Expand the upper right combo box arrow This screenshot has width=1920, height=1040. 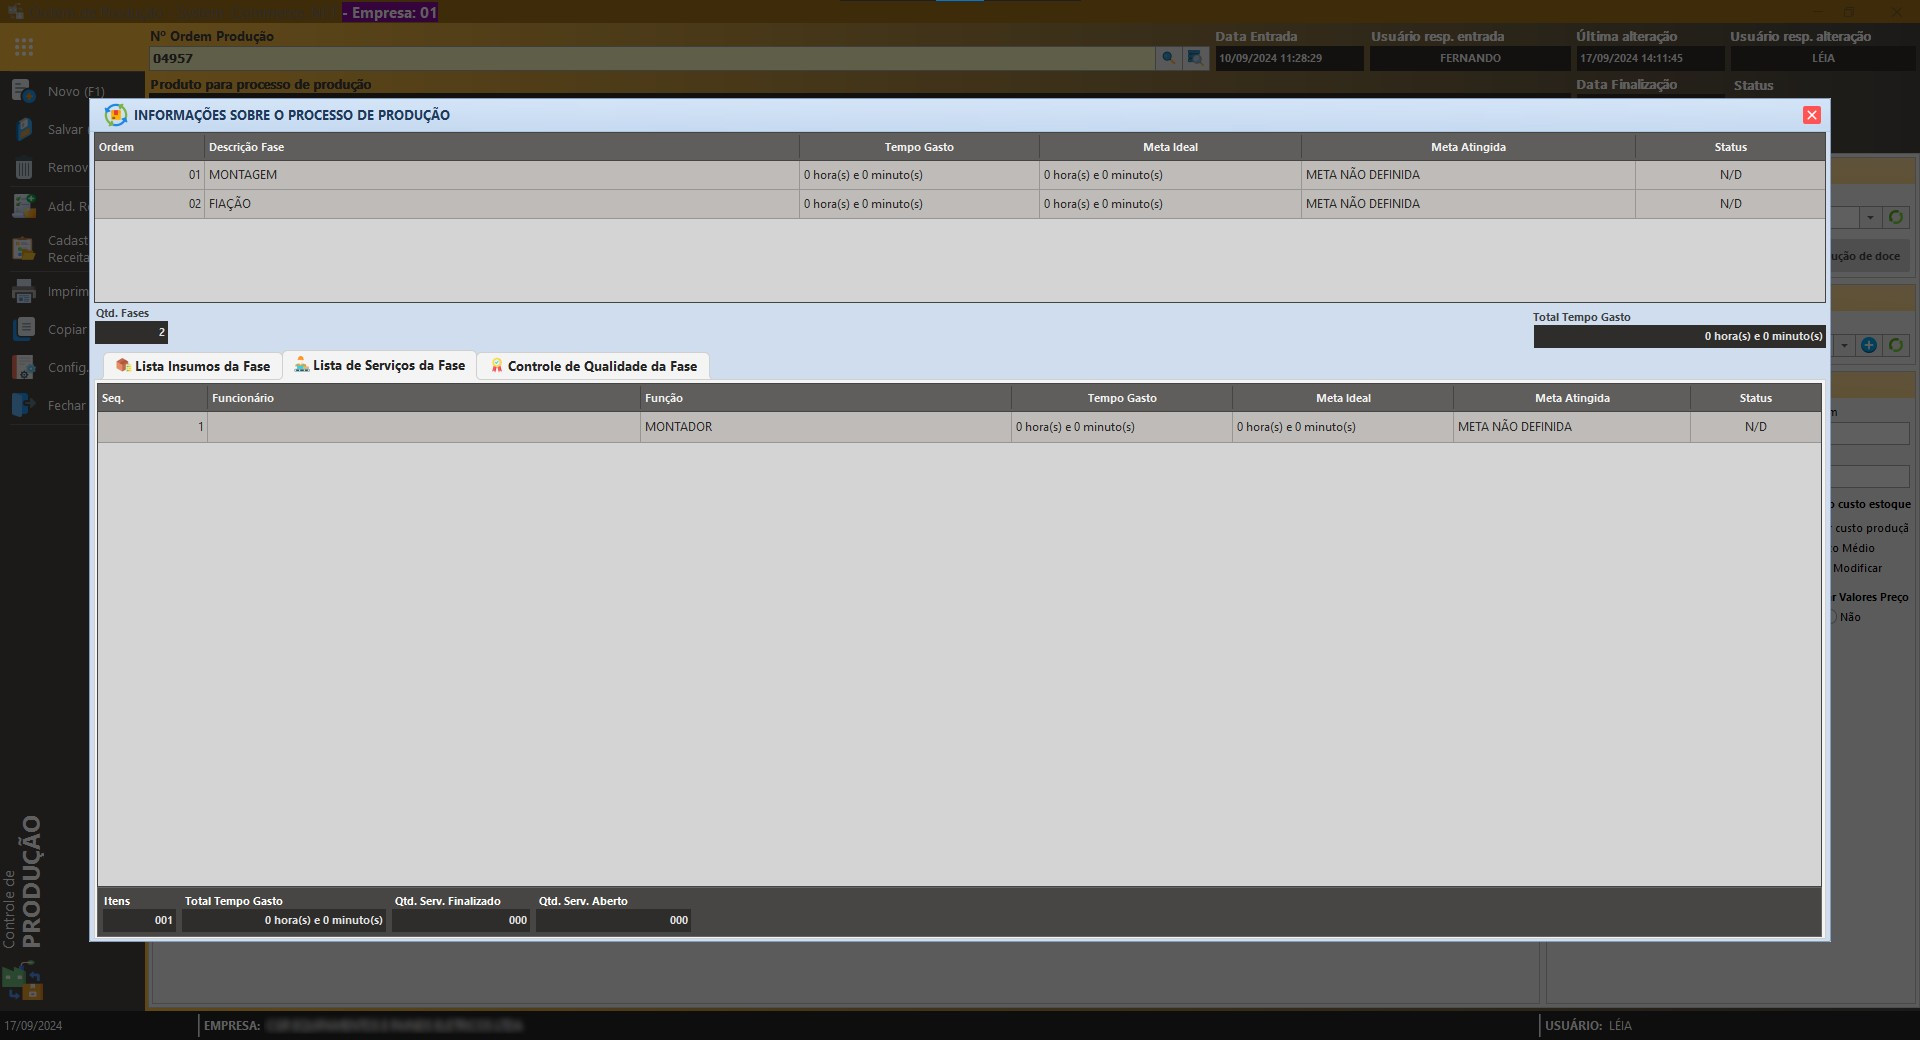coord(1870,217)
